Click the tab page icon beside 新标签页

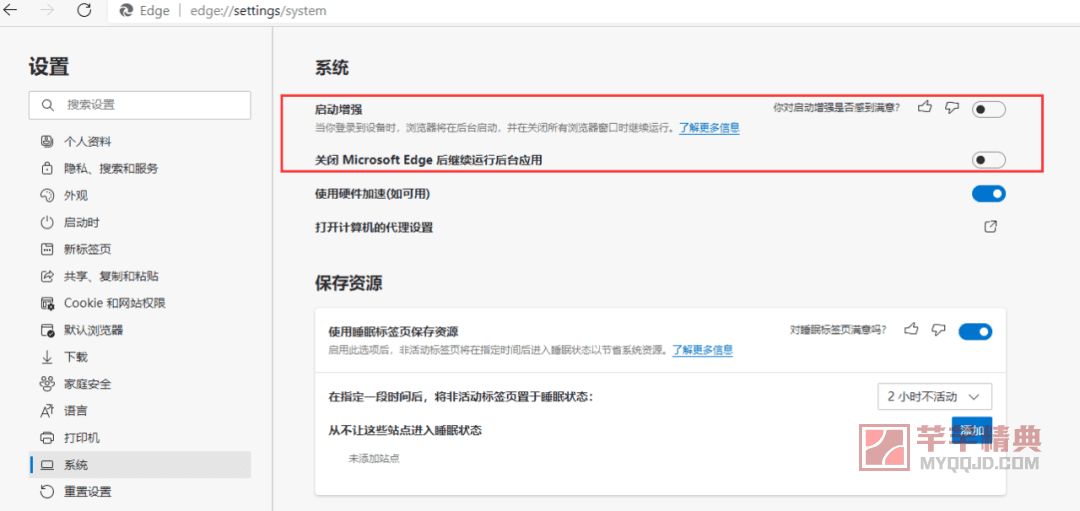[x=48, y=249]
